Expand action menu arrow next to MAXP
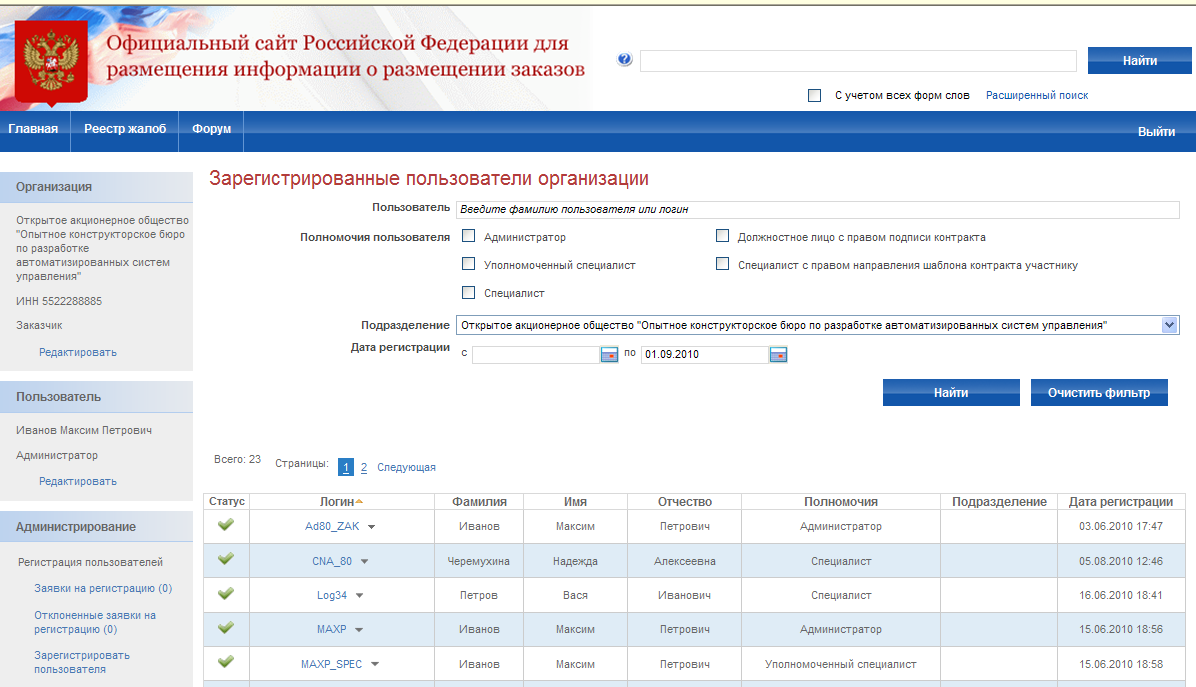Image resolution: width=1196 pixels, height=687 pixels. pos(358,630)
